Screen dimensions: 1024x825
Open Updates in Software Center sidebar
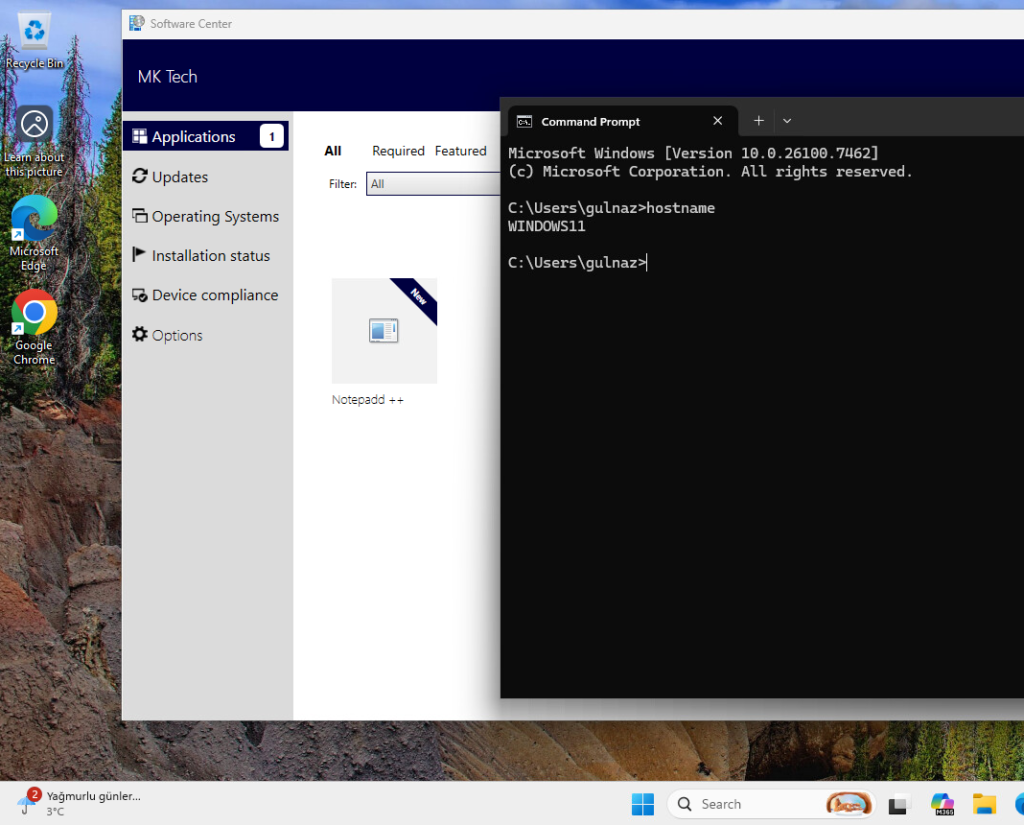[179, 177]
